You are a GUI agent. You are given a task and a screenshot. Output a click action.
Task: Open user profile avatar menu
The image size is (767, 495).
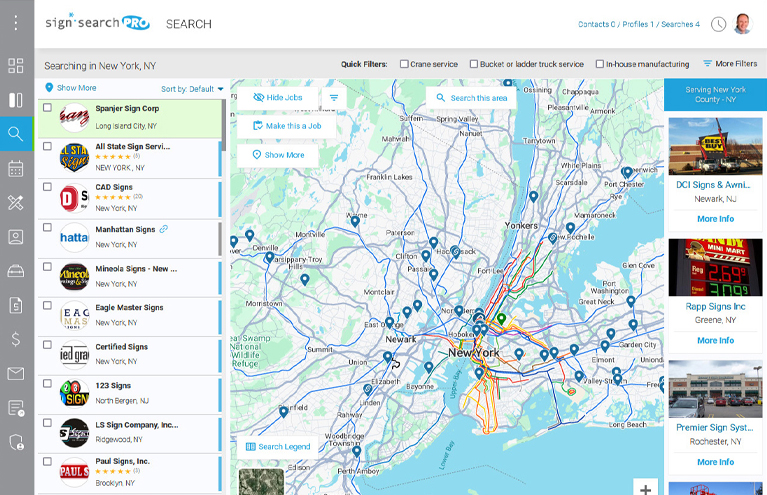point(743,23)
